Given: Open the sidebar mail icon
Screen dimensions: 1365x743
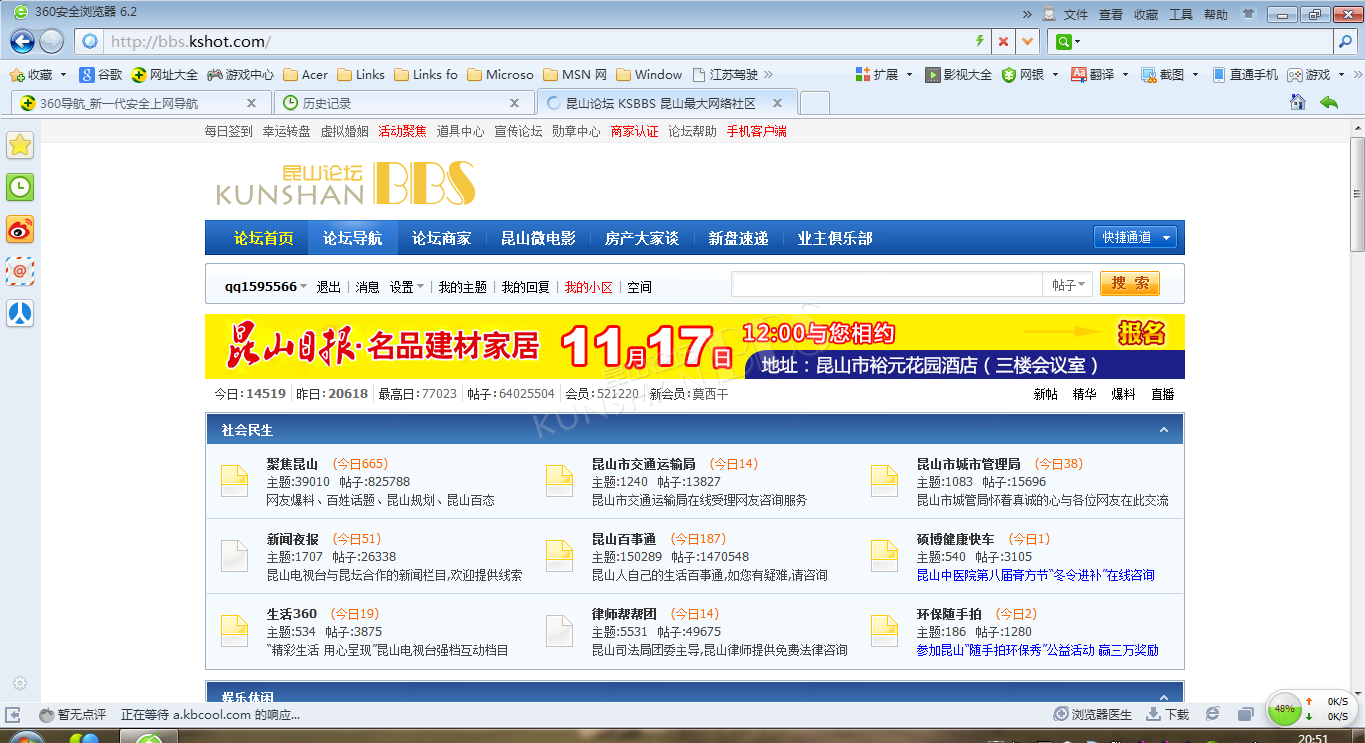Looking at the screenshot, I should tap(20, 271).
